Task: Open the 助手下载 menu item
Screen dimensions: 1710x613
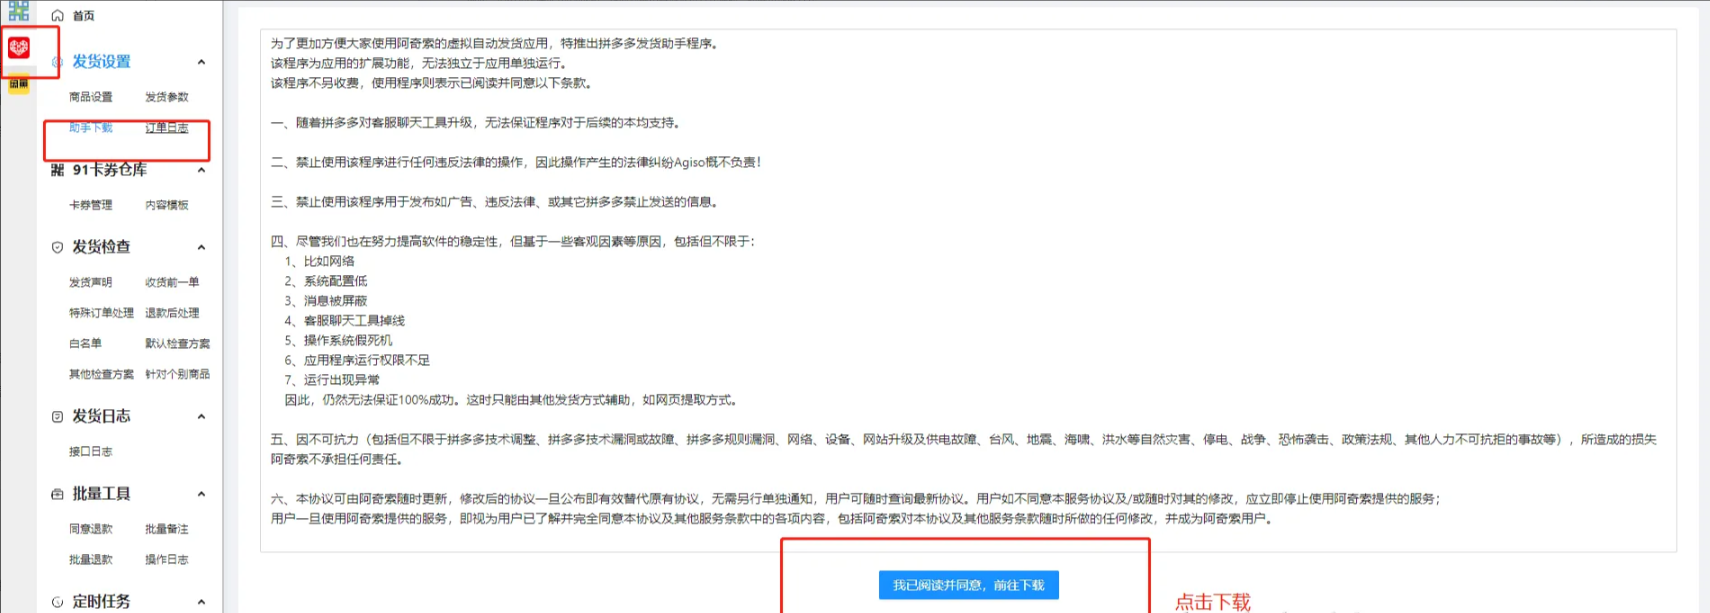Action: point(90,128)
